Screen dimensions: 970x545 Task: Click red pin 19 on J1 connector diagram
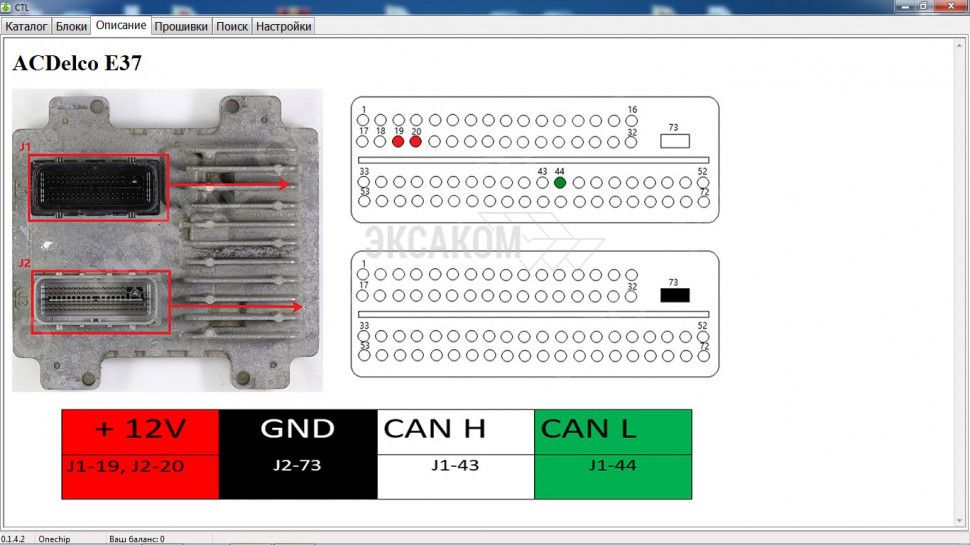(398, 142)
